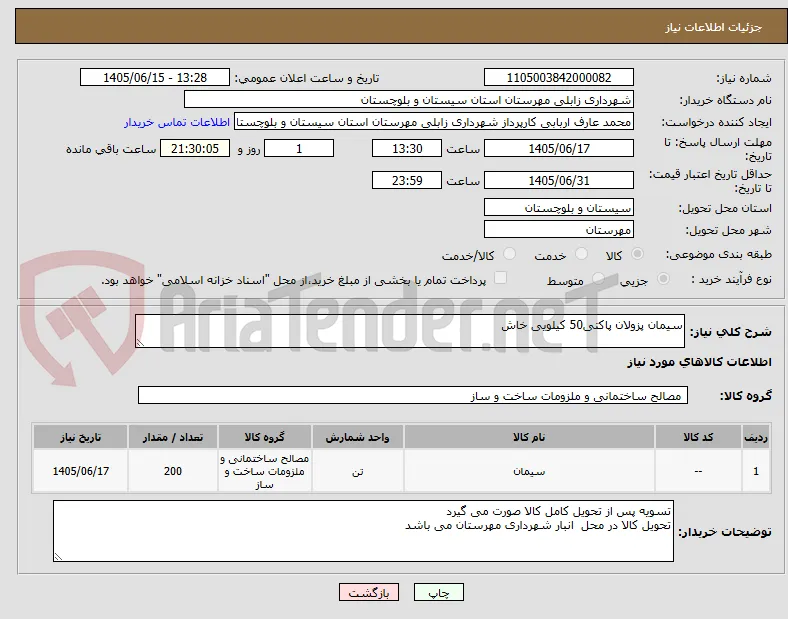The image size is (788, 619).
Task: Select the کالا/خدمت radio button
Action: pos(509,254)
